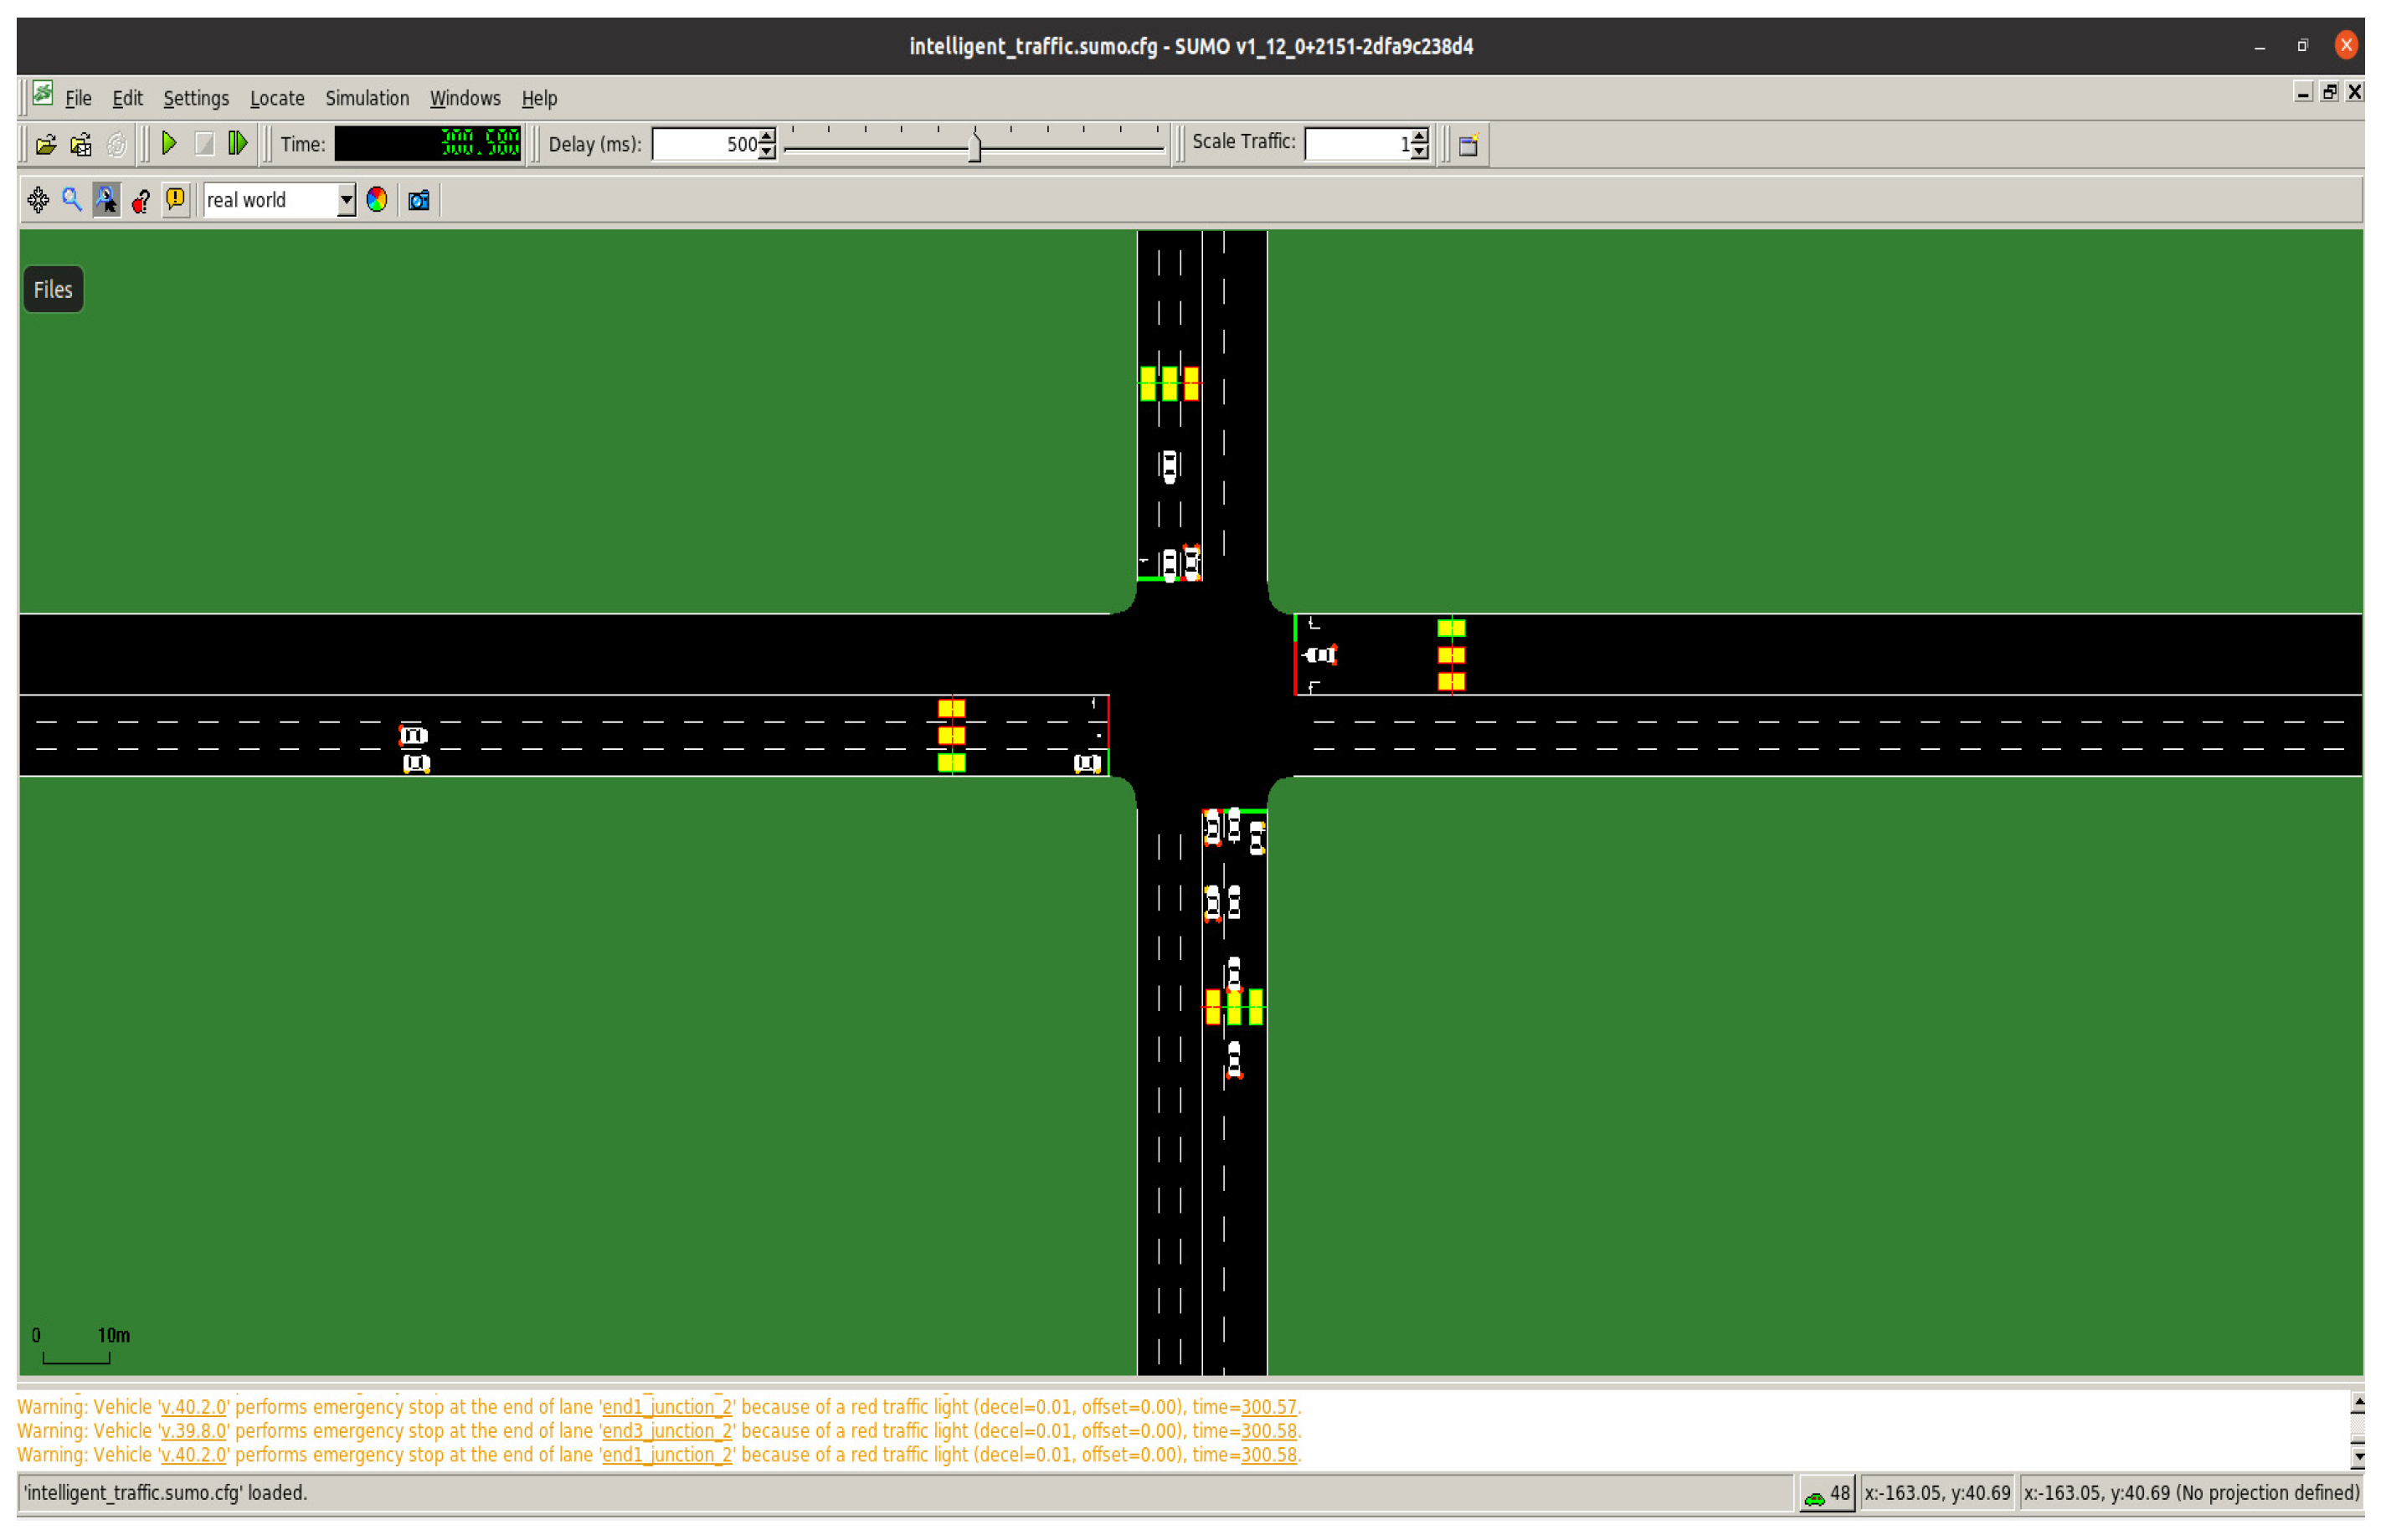The image size is (2386, 1540).
Task: Click the green Run simulation play button
Action: pyautogui.click(x=169, y=144)
